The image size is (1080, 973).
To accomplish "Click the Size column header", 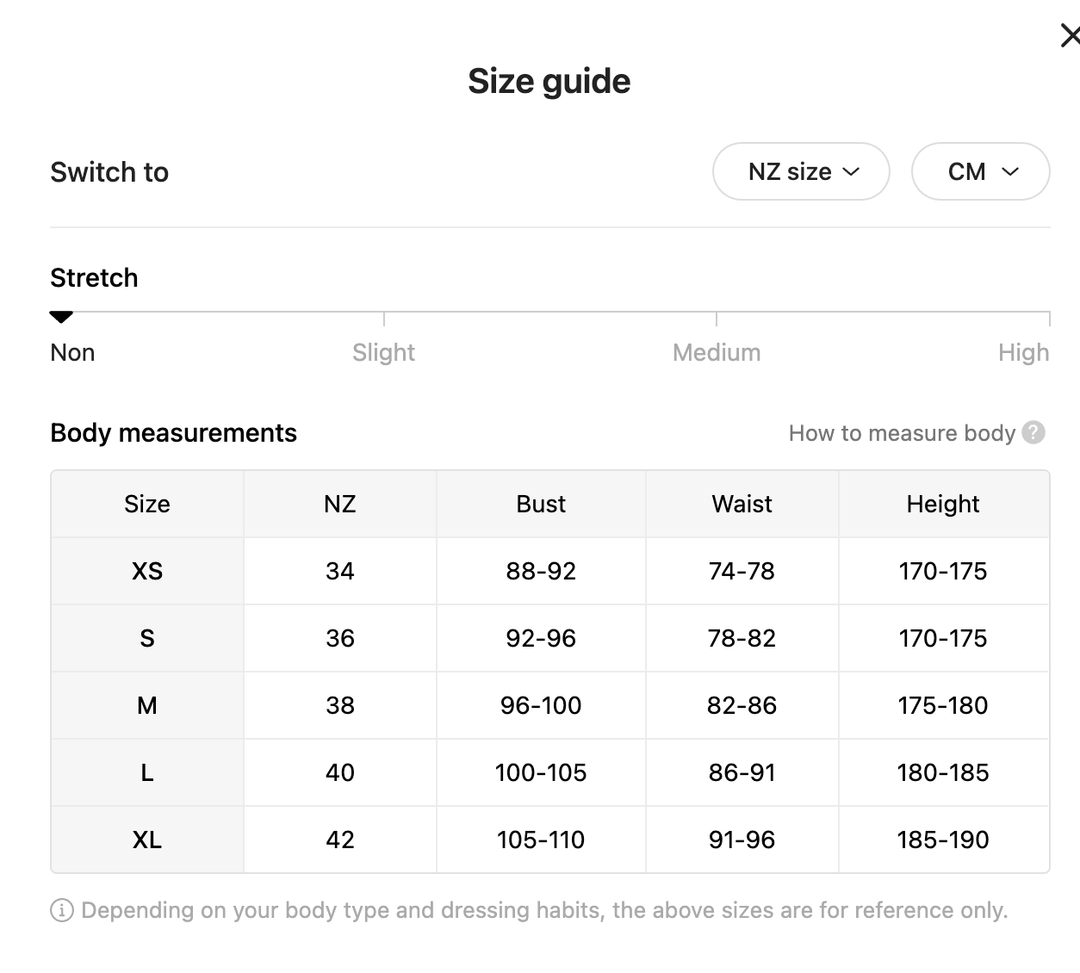I will click(x=147, y=504).
